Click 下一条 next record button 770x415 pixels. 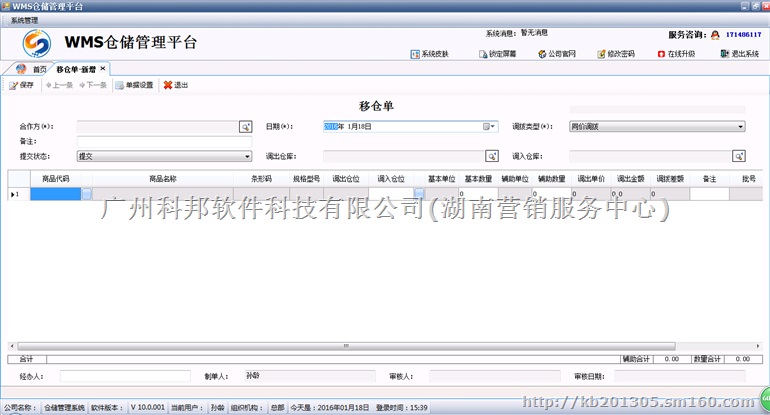(93, 85)
